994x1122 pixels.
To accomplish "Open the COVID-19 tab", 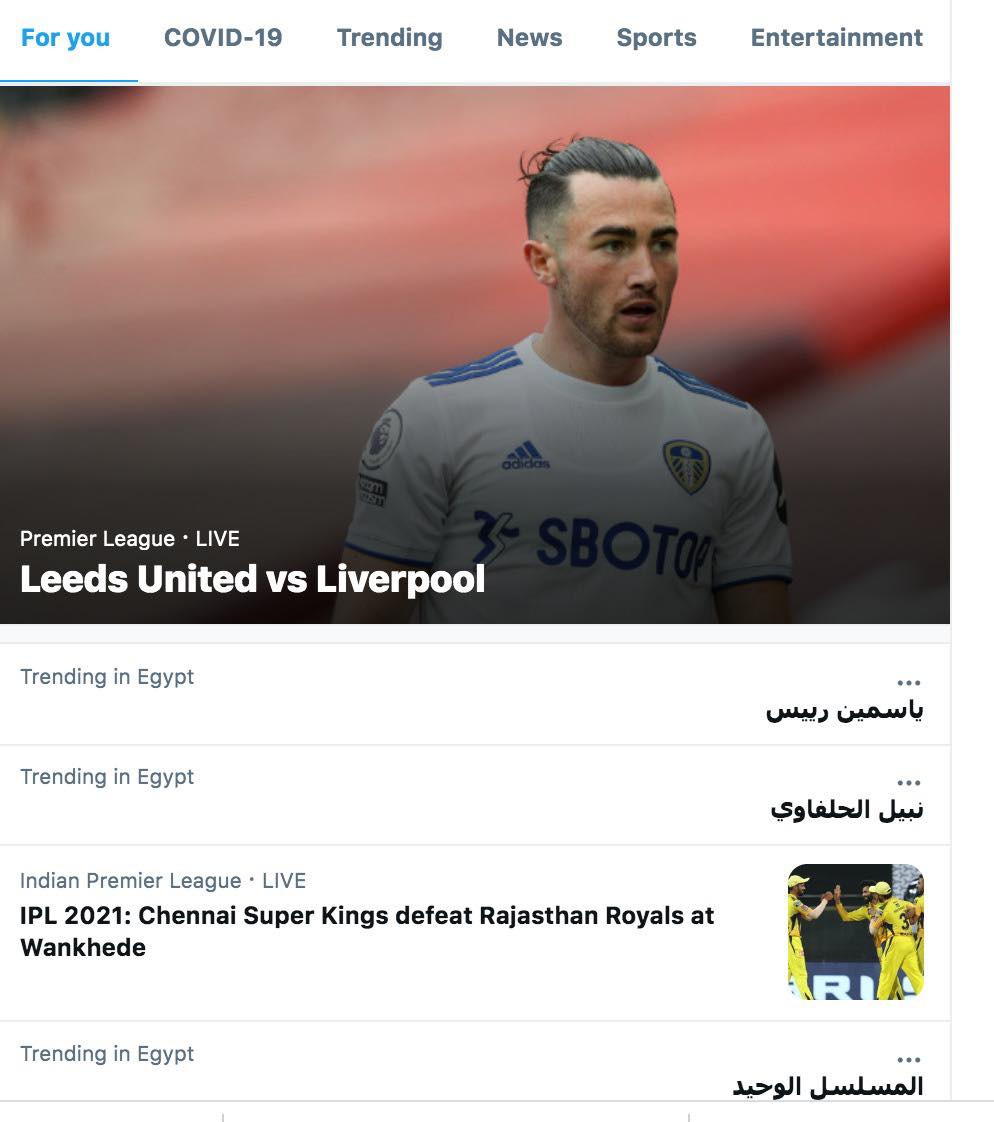I will point(223,38).
